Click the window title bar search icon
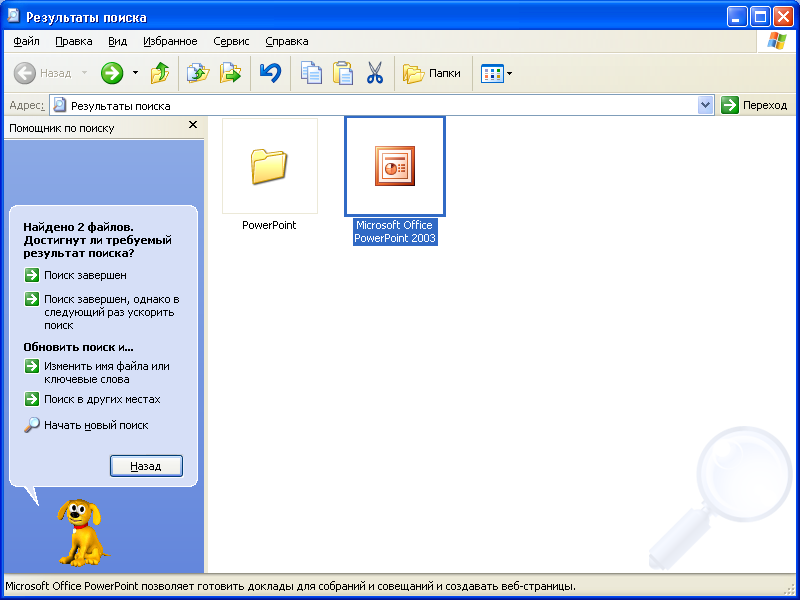Viewport: 800px width, 600px height. click(x=13, y=17)
